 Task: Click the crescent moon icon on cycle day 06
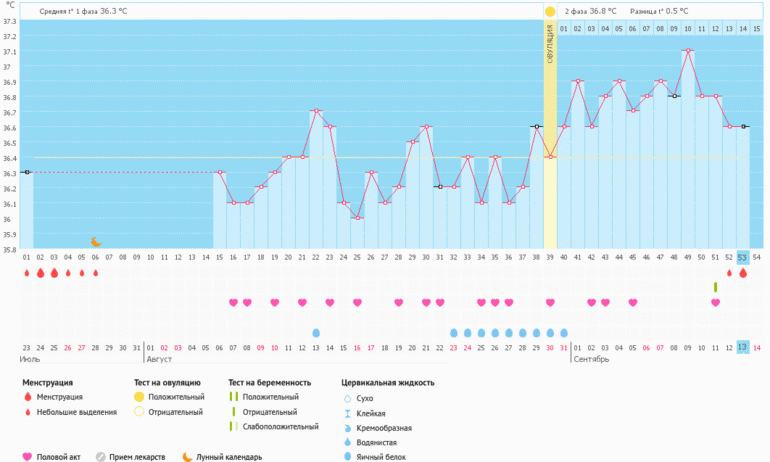point(96,242)
